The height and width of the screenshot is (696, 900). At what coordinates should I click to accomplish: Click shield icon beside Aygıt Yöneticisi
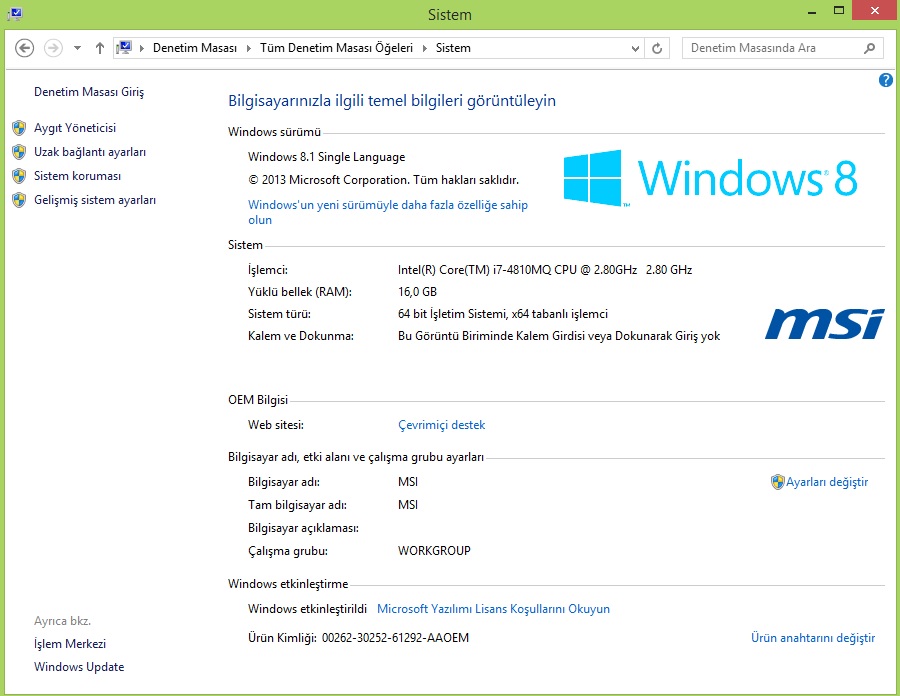click(19, 128)
